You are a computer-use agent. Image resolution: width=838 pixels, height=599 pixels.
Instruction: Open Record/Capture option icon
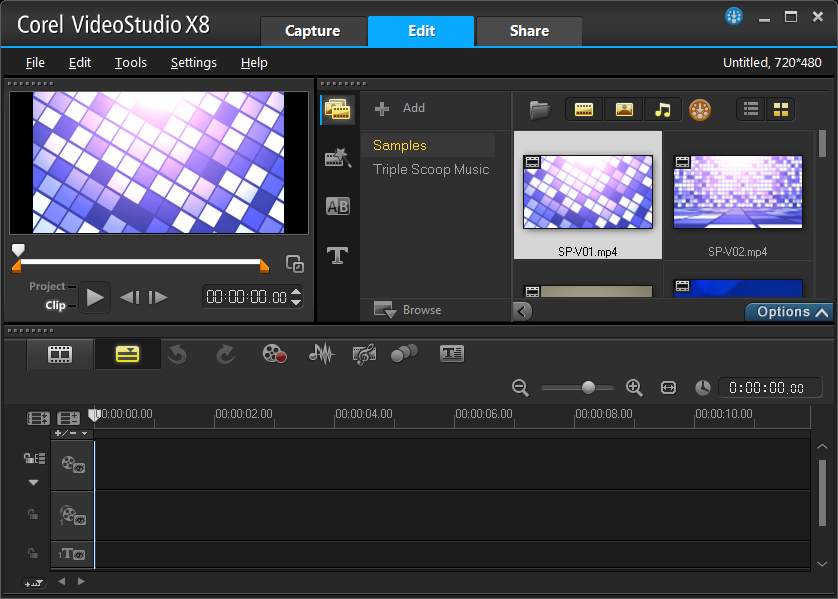pos(274,354)
